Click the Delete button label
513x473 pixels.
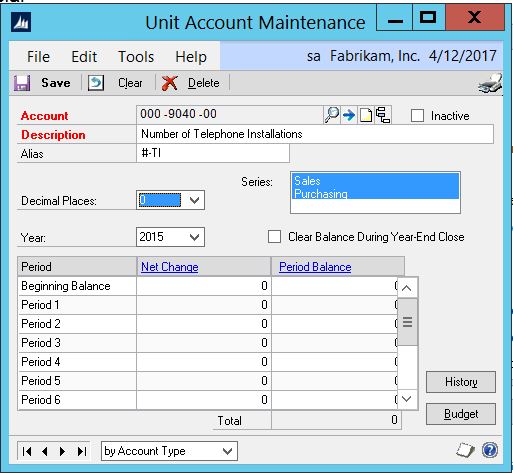point(203,83)
